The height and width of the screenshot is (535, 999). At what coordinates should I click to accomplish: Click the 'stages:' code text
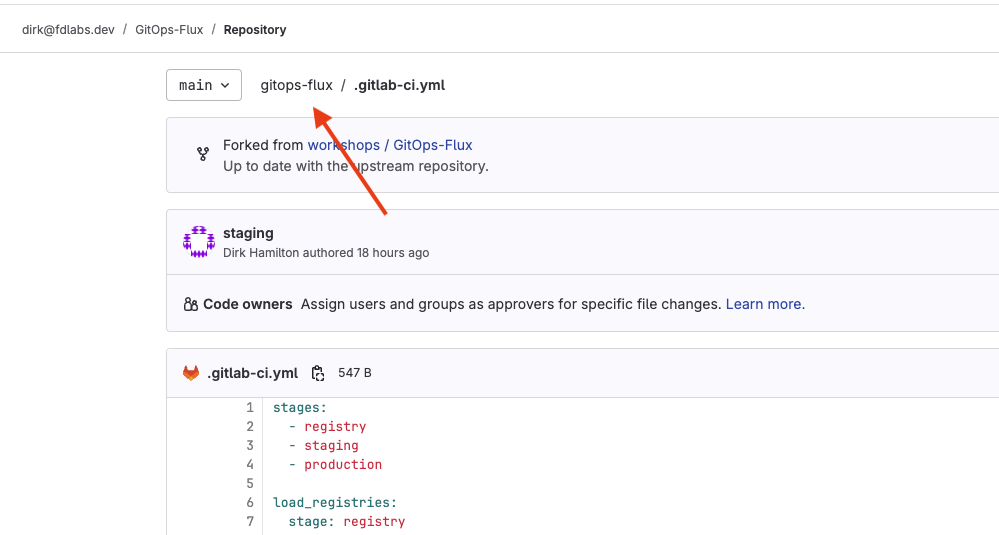tap(299, 408)
